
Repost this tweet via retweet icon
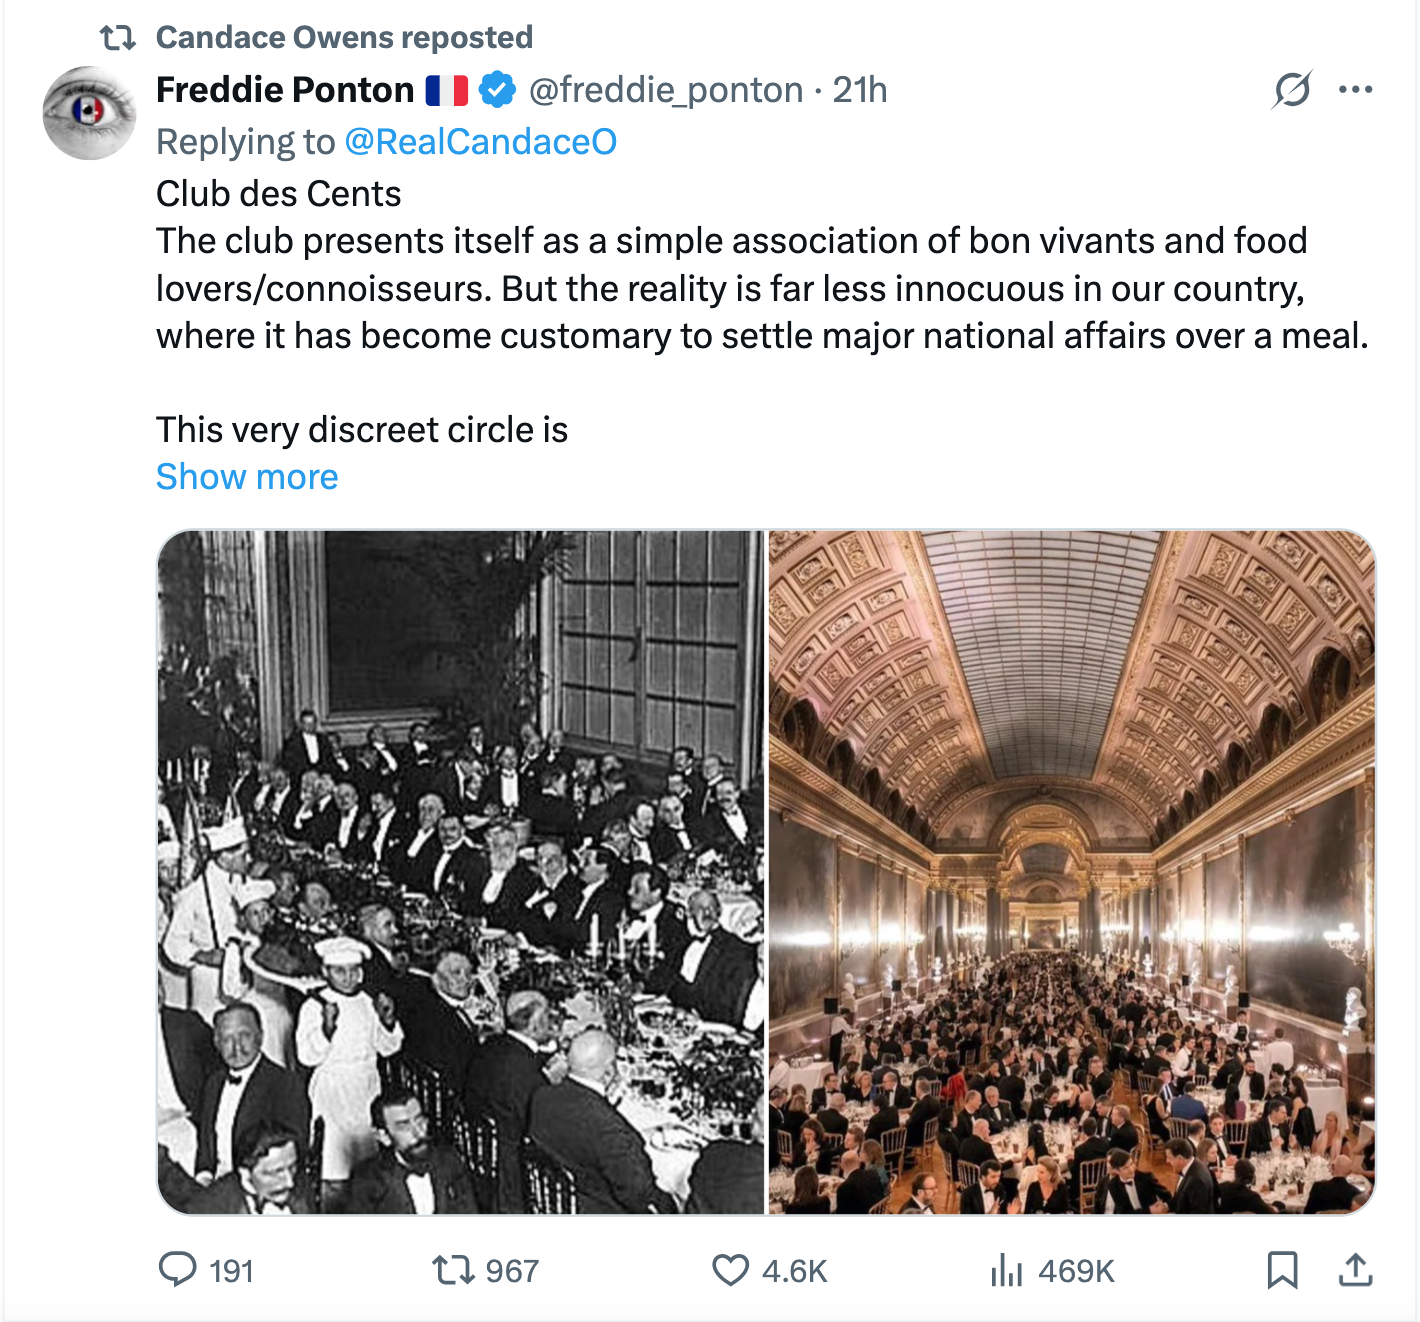[453, 1270]
